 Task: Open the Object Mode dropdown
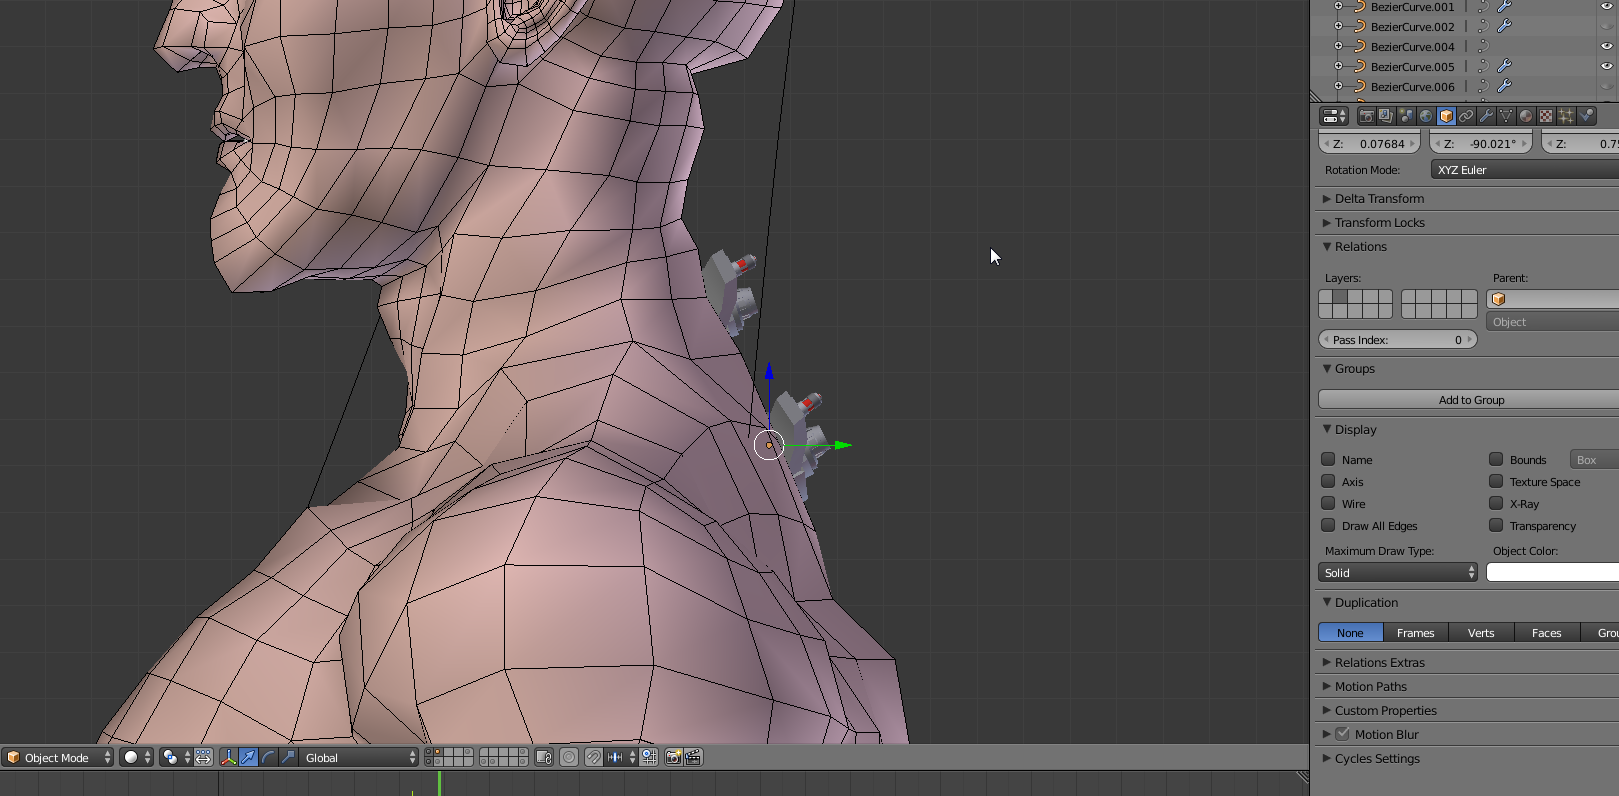coord(58,757)
